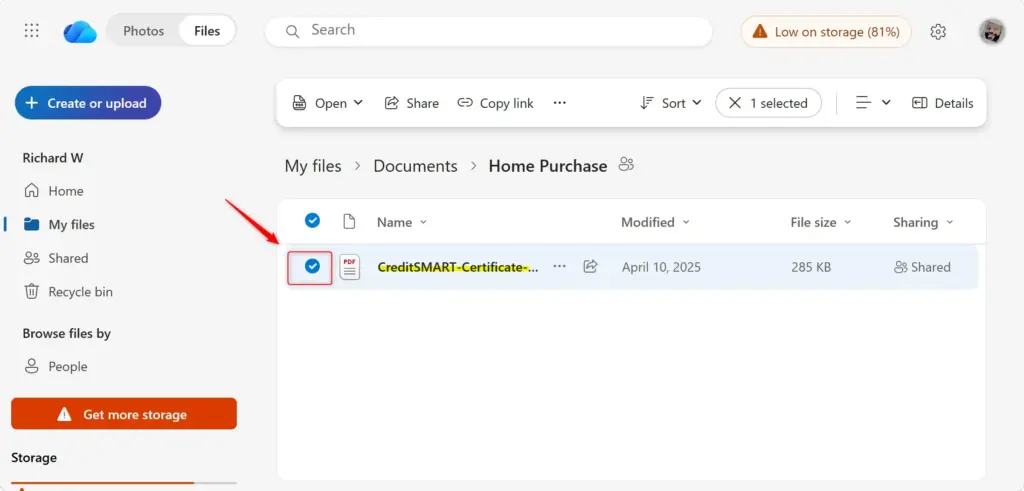
Task: Click Get more storage button
Action: click(124, 414)
